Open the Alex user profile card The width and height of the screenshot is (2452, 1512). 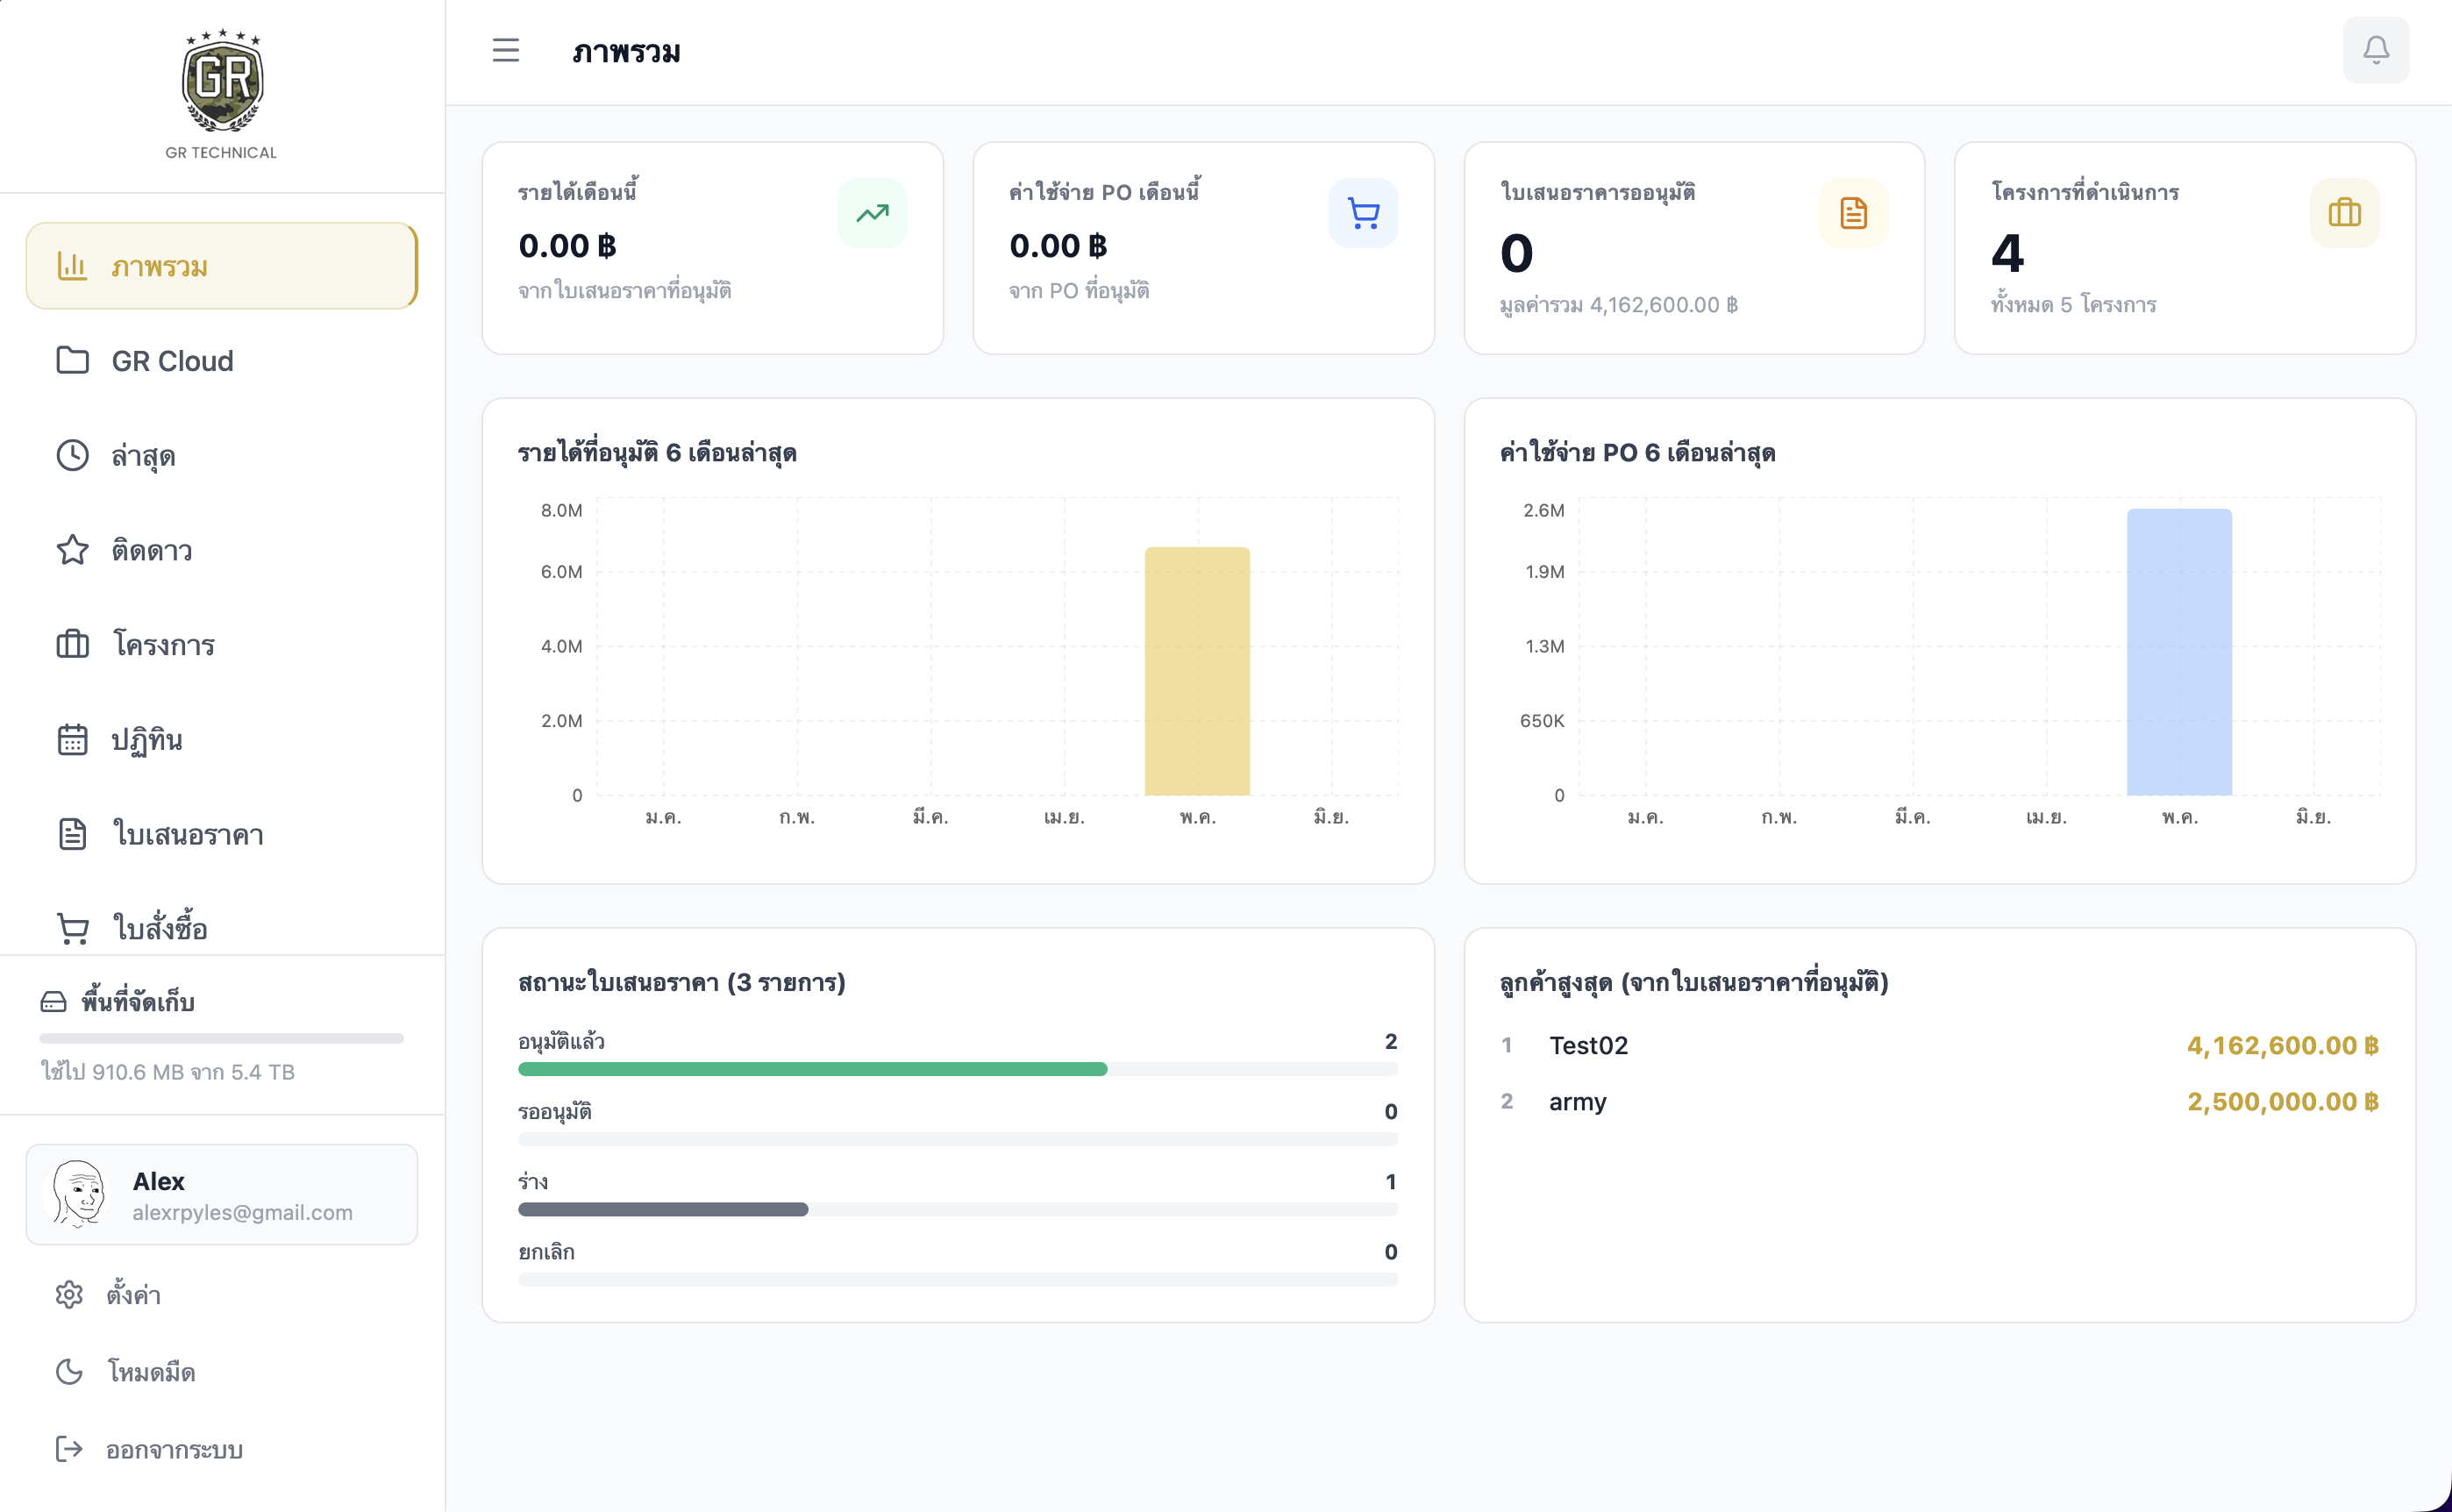[222, 1194]
